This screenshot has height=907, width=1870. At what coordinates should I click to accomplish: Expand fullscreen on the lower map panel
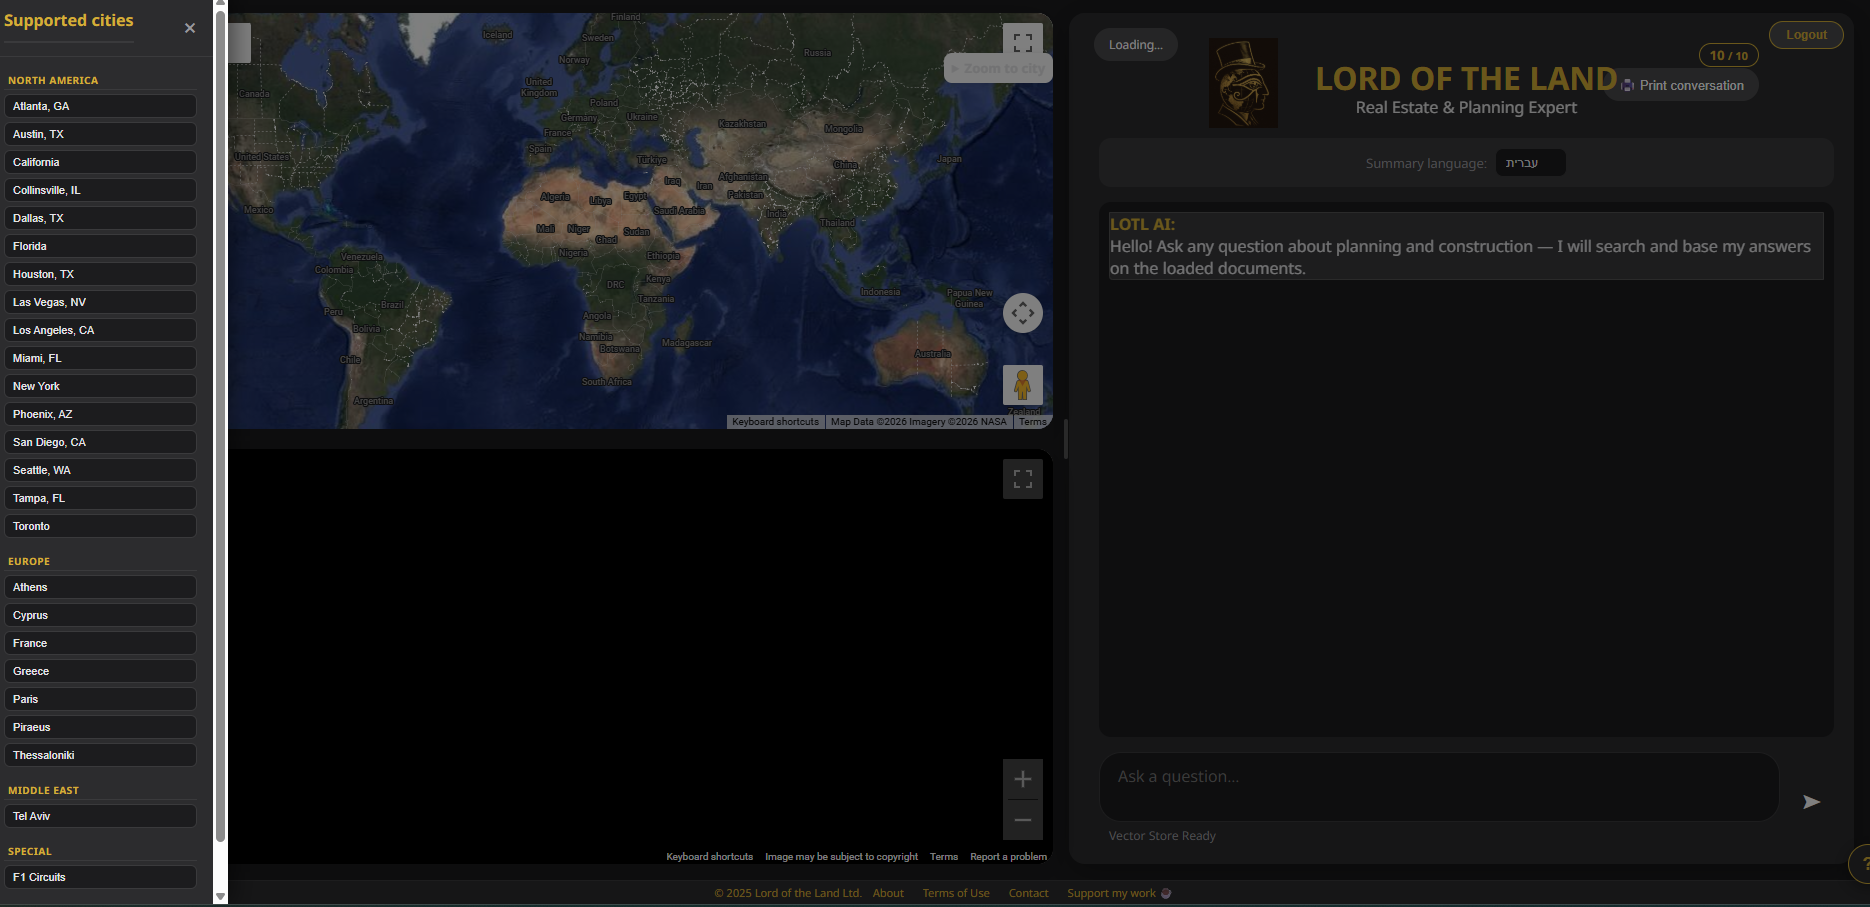pos(1022,479)
